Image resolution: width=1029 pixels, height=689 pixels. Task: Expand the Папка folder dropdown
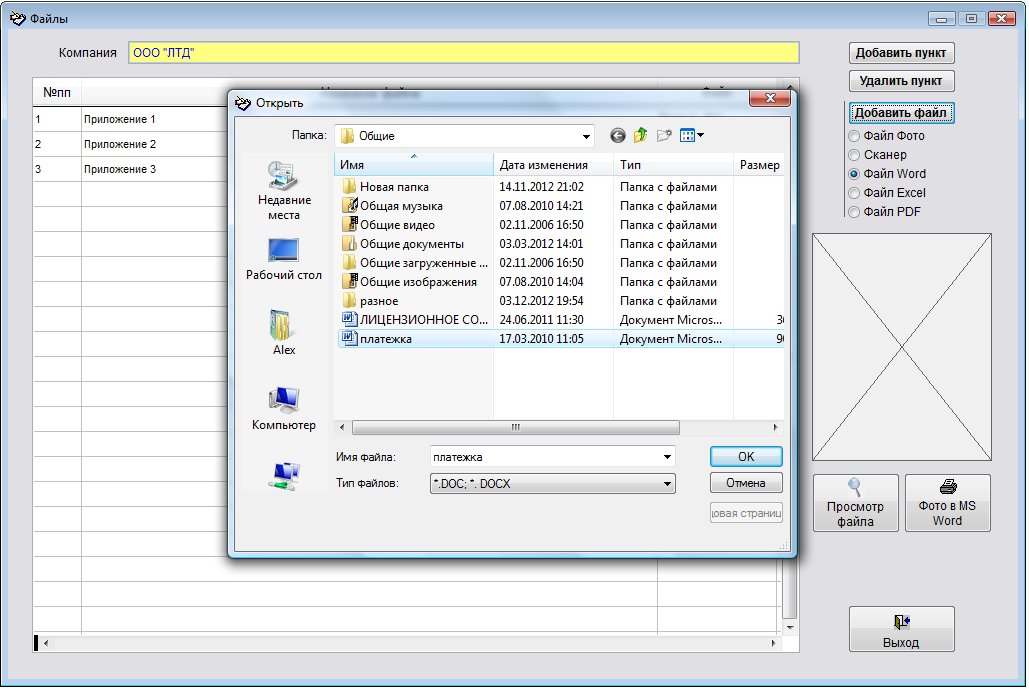[x=586, y=136]
